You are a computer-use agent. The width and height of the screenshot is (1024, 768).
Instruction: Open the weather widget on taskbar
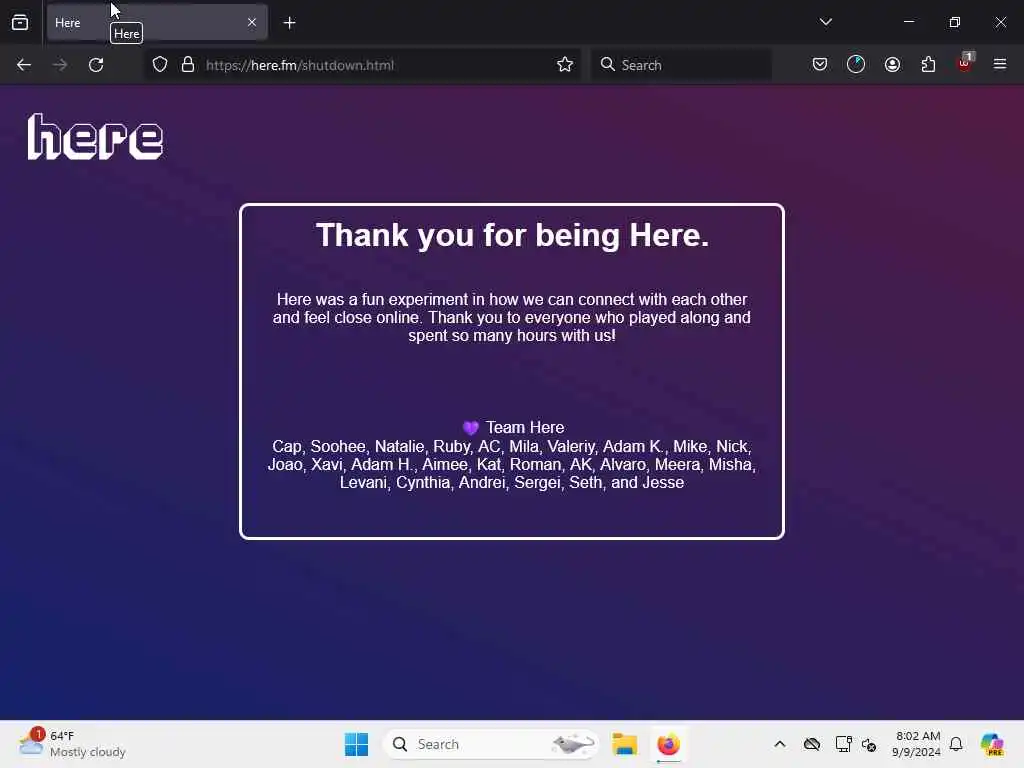(72, 744)
